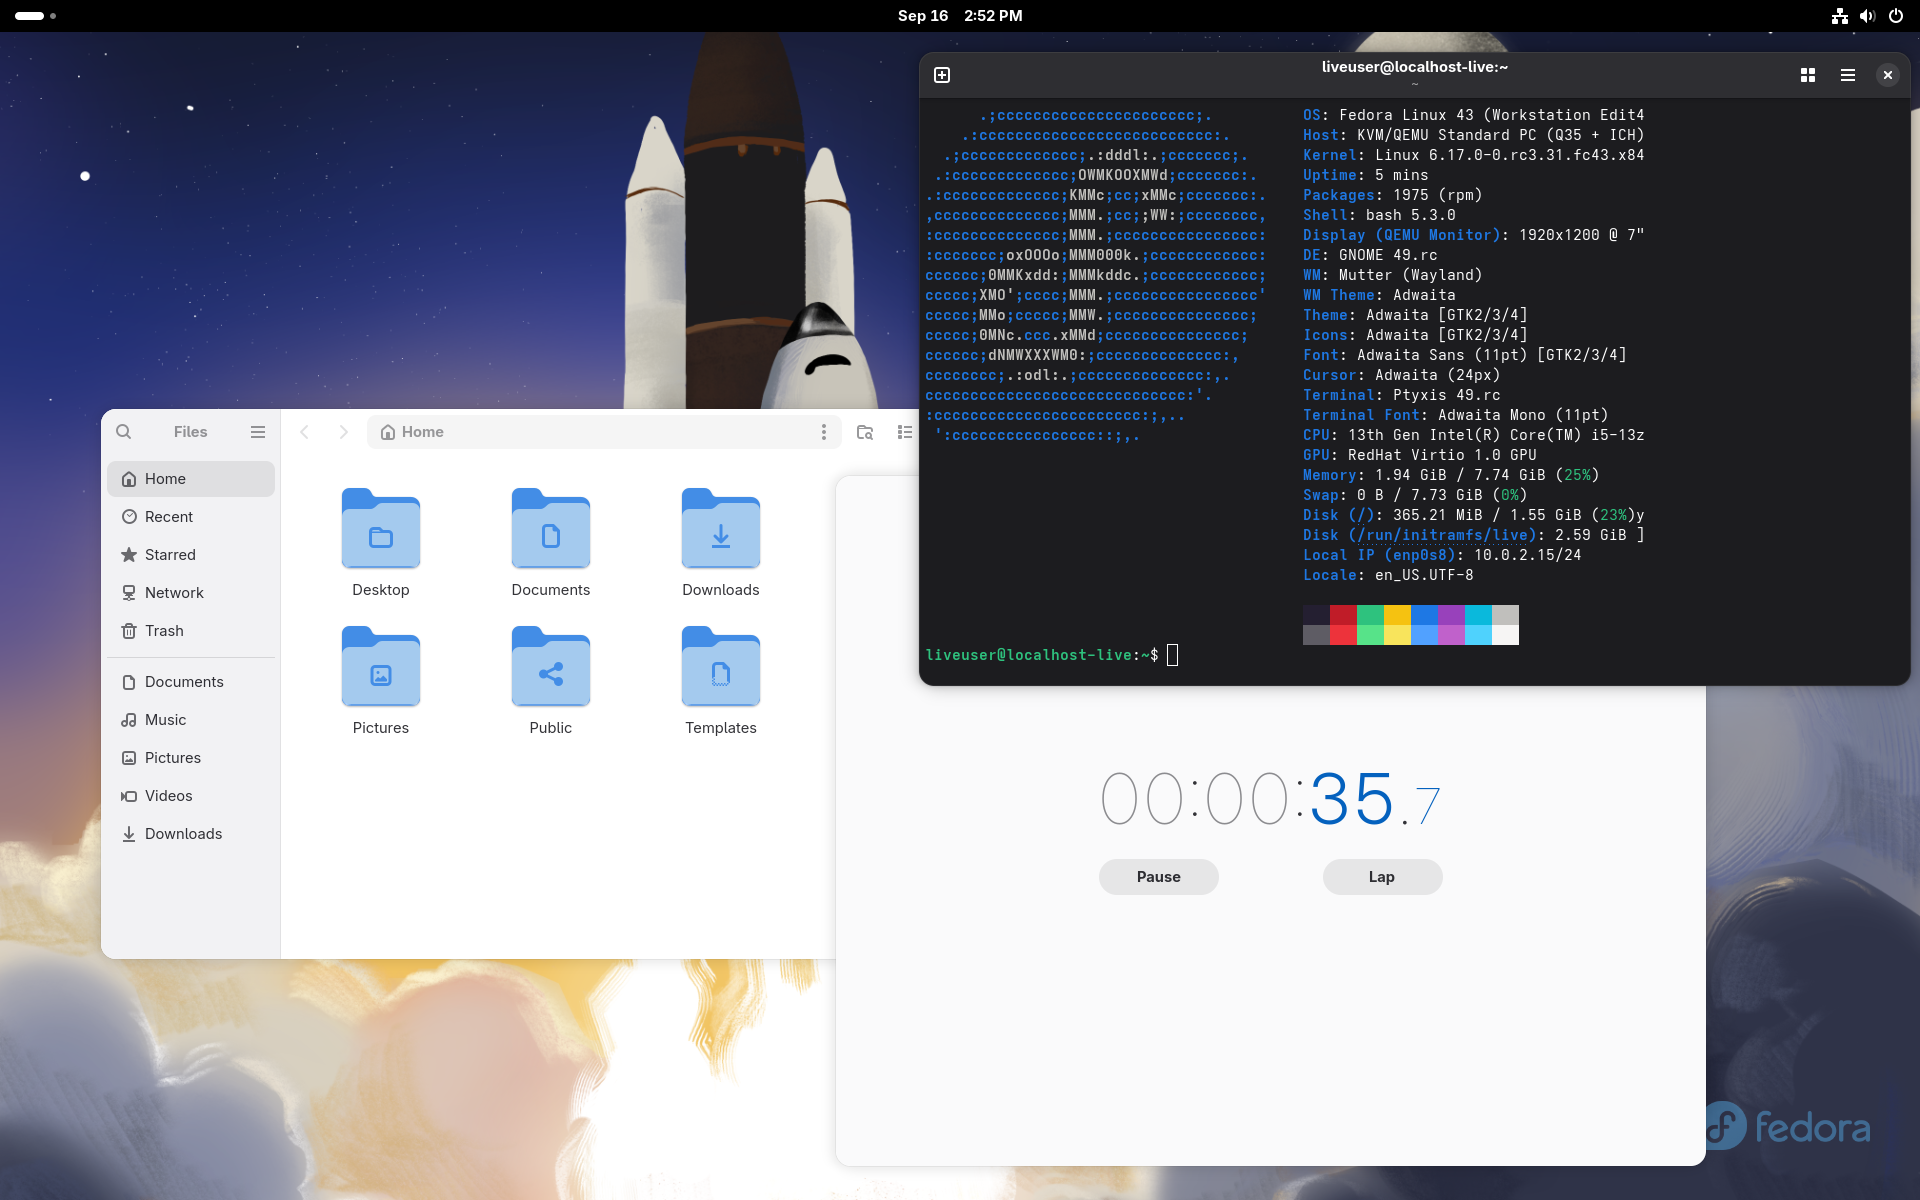Click the search-in-folder icon in path bar
This screenshot has width=1920, height=1200.
pyautogui.click(x=864, y=432)
